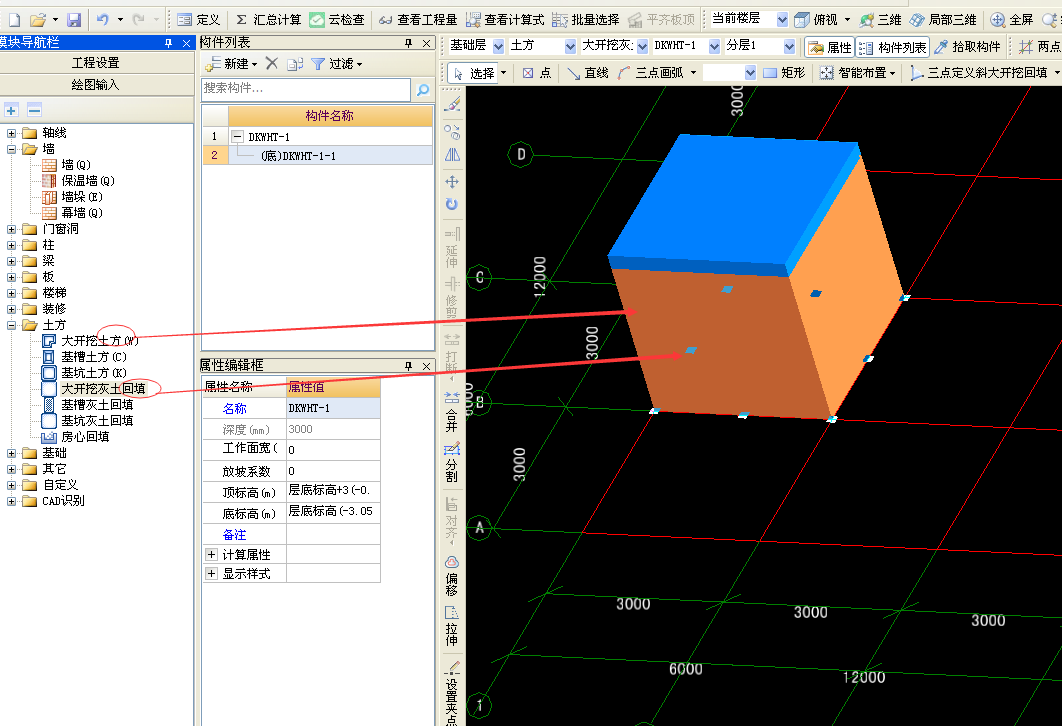The image size is (1062, 726).
Task: Select 保温墙(Q) in the tree
Action: click(79, 181)
